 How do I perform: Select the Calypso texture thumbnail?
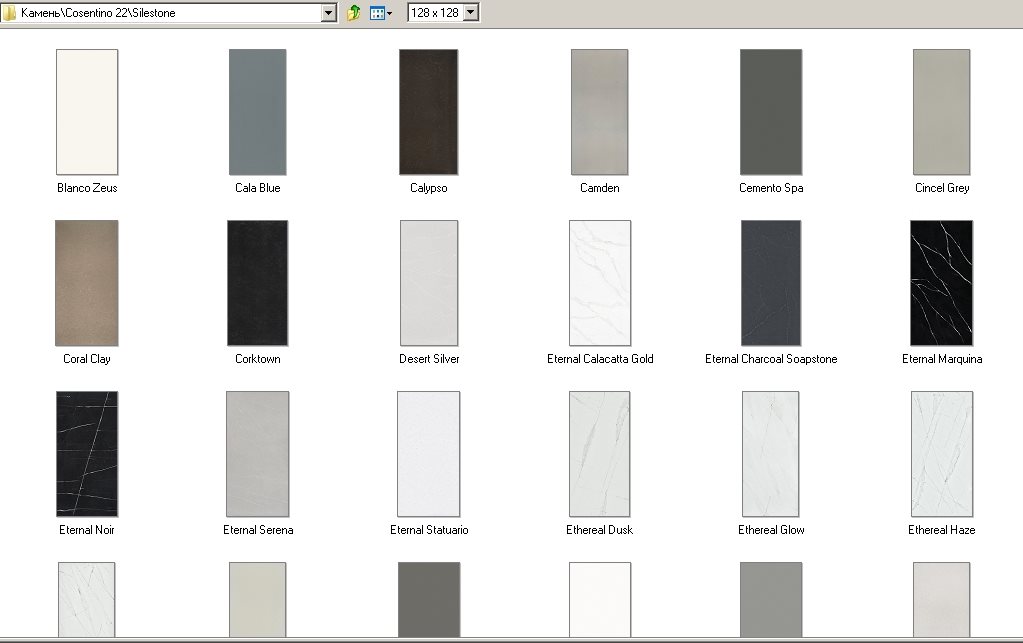click(429, 112)
